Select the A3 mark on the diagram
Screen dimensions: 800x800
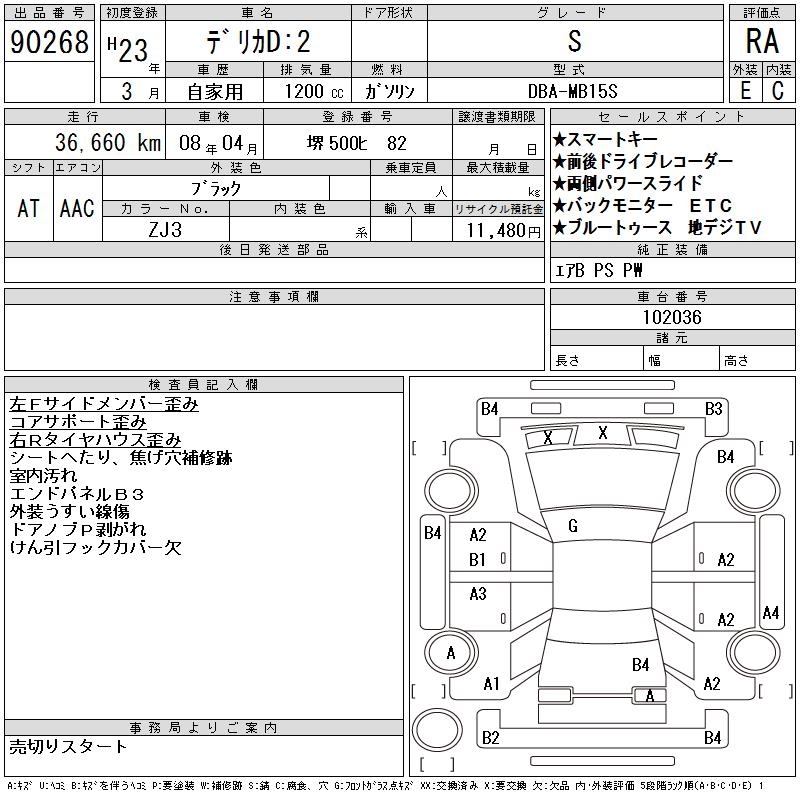(478, 593)
